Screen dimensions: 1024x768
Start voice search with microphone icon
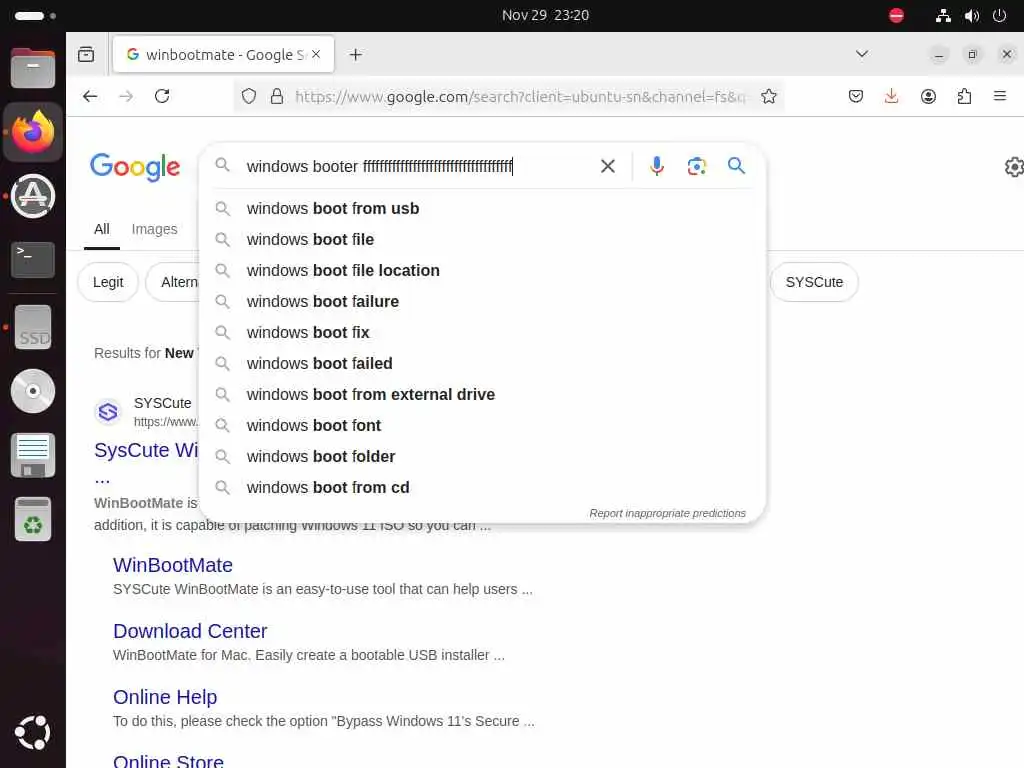657,167
